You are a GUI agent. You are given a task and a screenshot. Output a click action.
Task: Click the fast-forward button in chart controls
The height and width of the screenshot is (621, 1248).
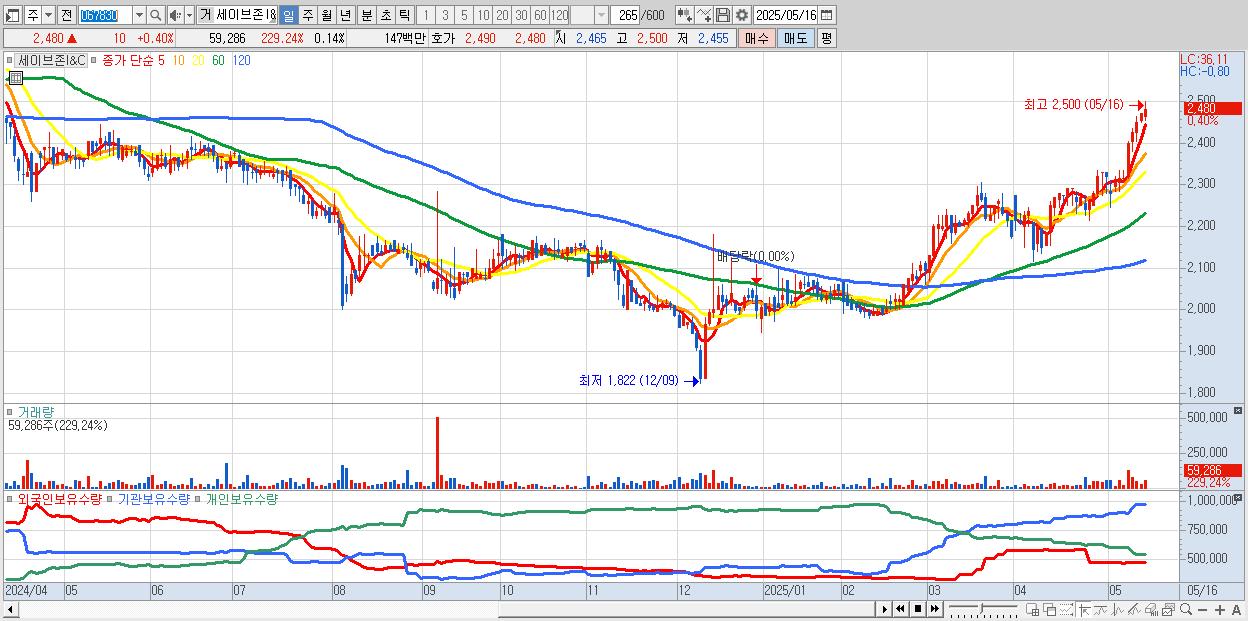pos(935,609)
